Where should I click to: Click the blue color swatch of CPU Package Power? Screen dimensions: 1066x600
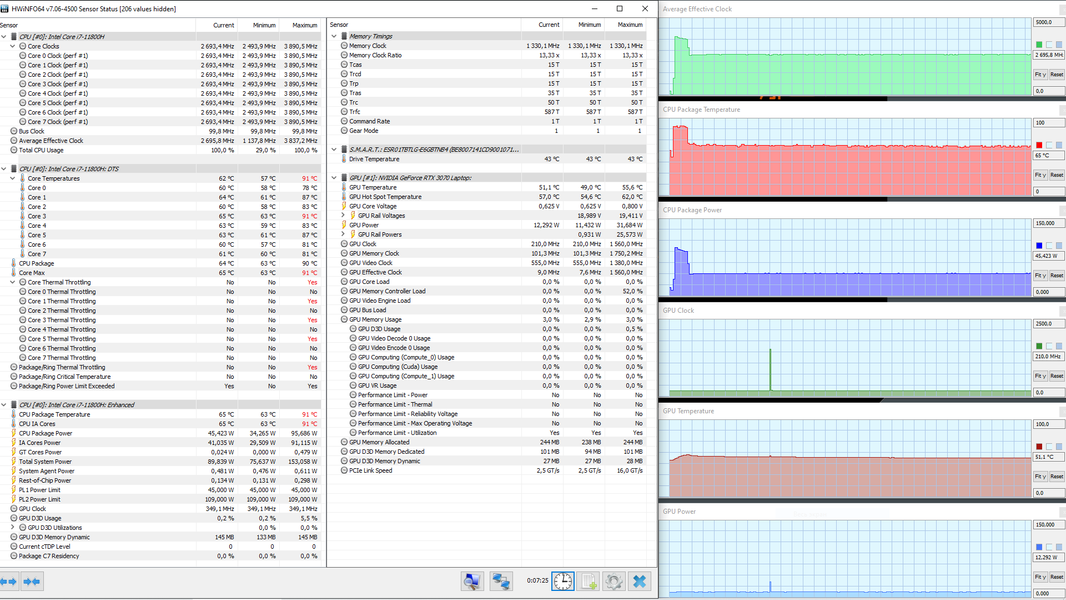(1038, 246)
